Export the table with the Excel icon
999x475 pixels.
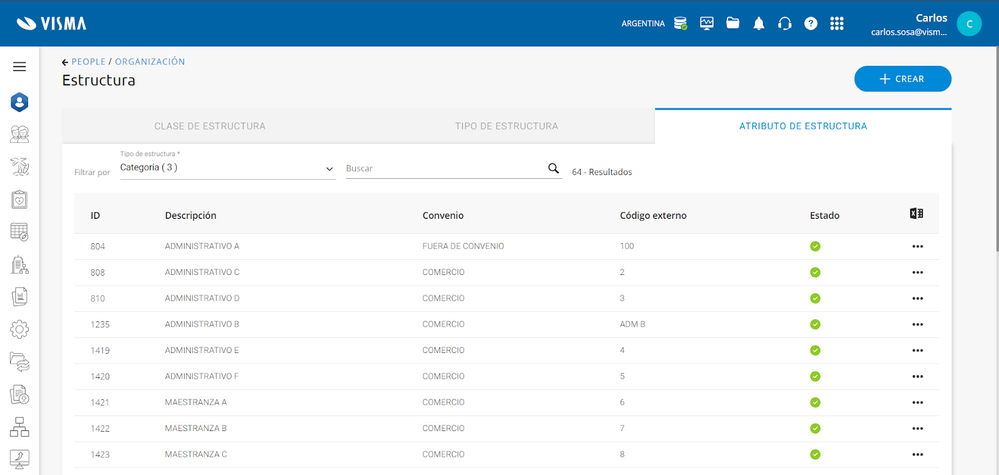[x=916, y=214]
